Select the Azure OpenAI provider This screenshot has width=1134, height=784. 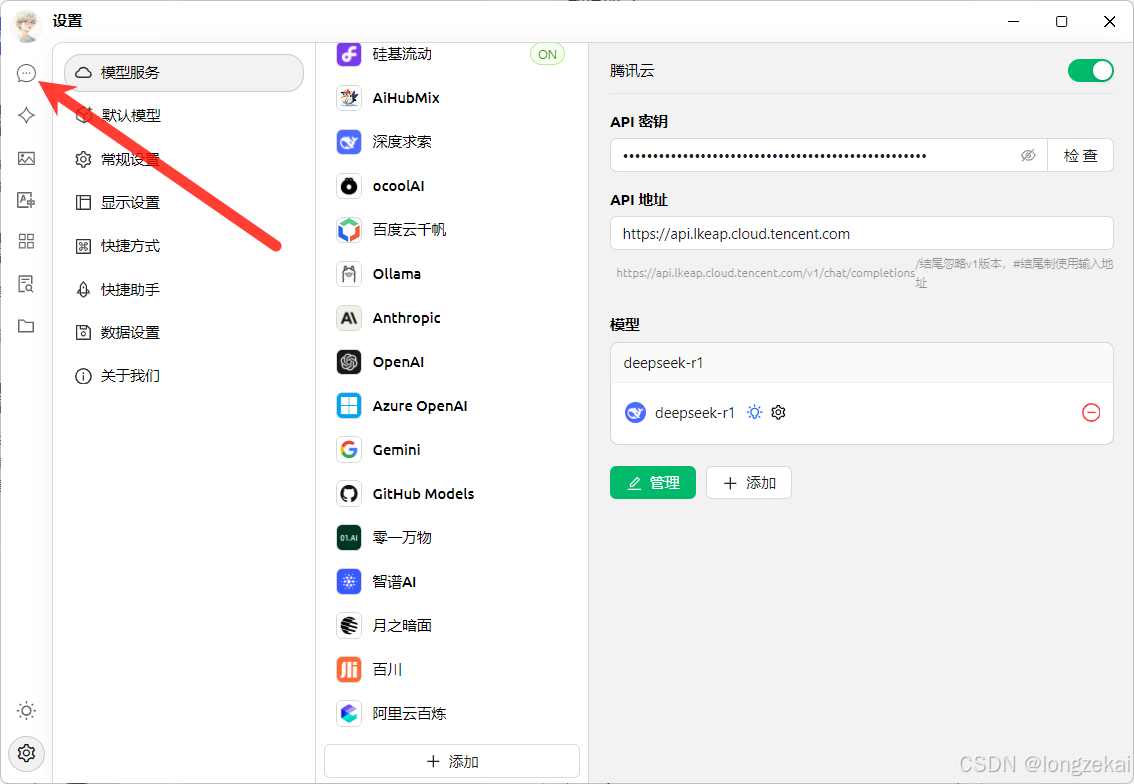pyautogui.click(x=451, y=406)
